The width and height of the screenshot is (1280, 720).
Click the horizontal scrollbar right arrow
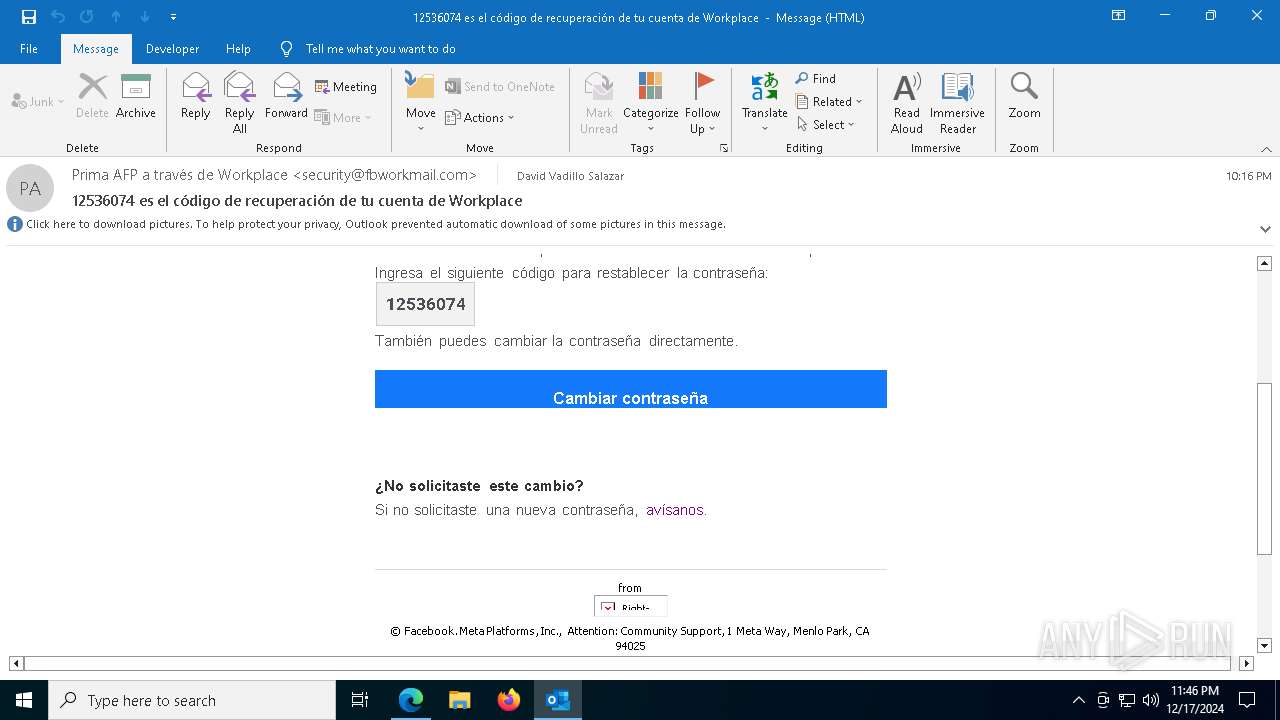pos(1246,663)
